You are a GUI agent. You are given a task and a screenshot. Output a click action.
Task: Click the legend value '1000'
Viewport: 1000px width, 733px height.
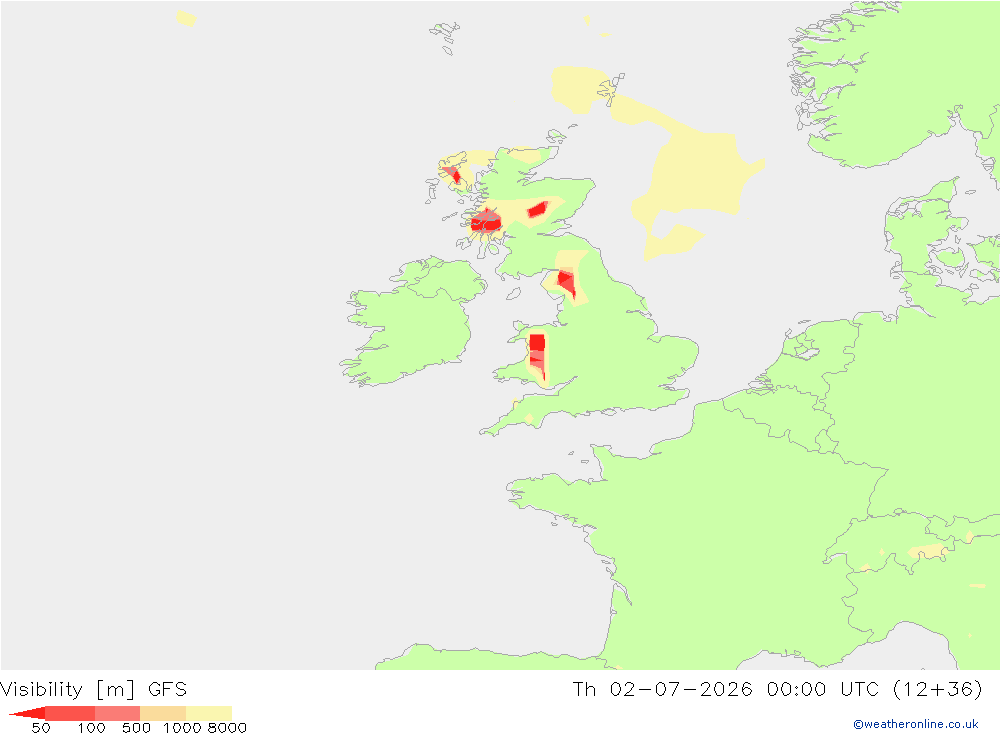coord(182,727)
